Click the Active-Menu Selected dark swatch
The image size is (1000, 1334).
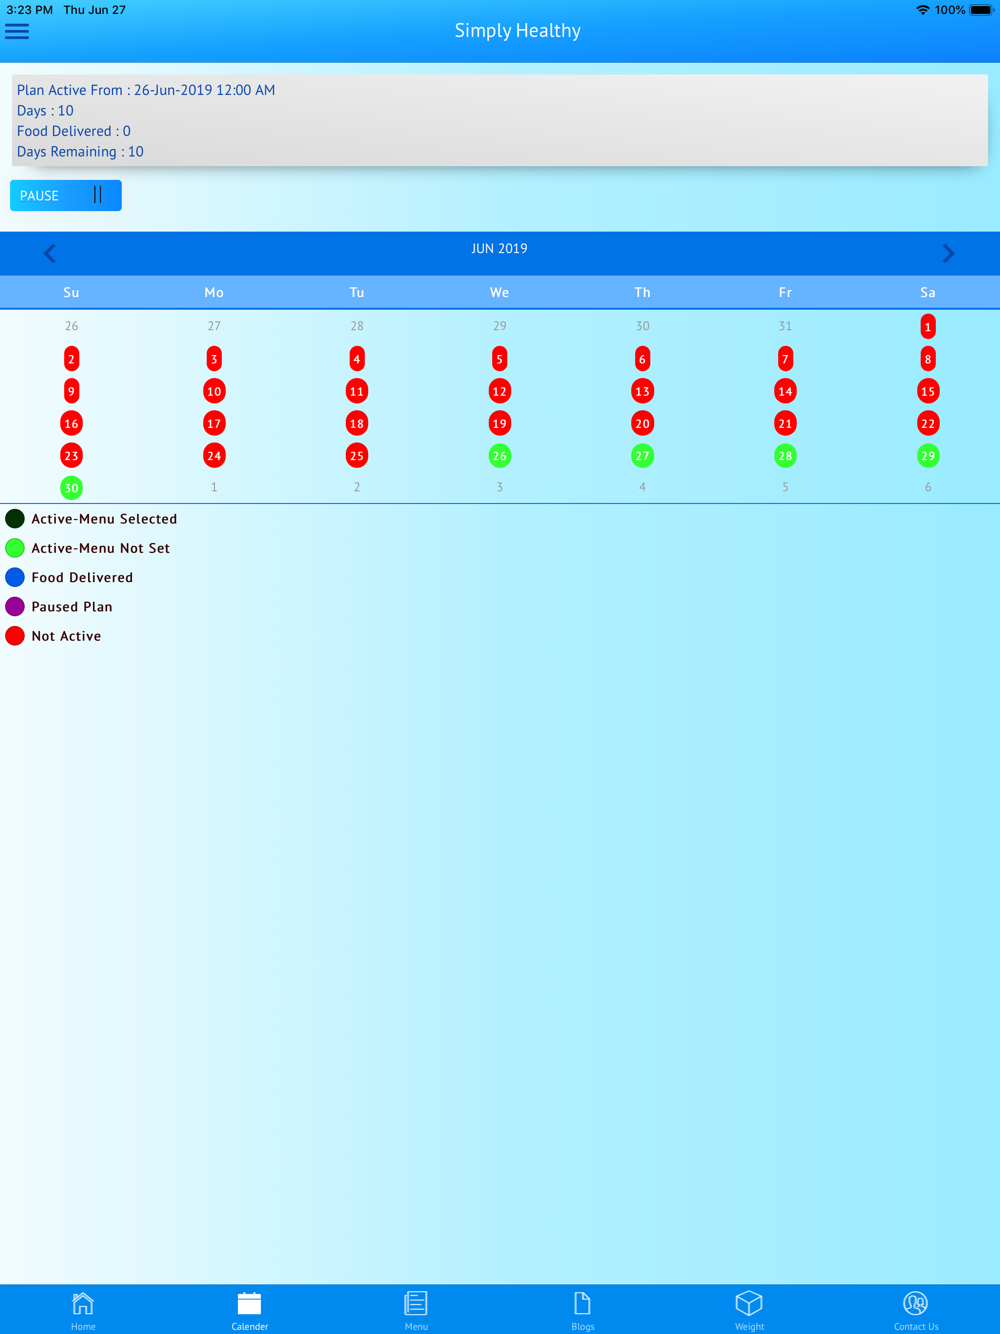[15, 519]
